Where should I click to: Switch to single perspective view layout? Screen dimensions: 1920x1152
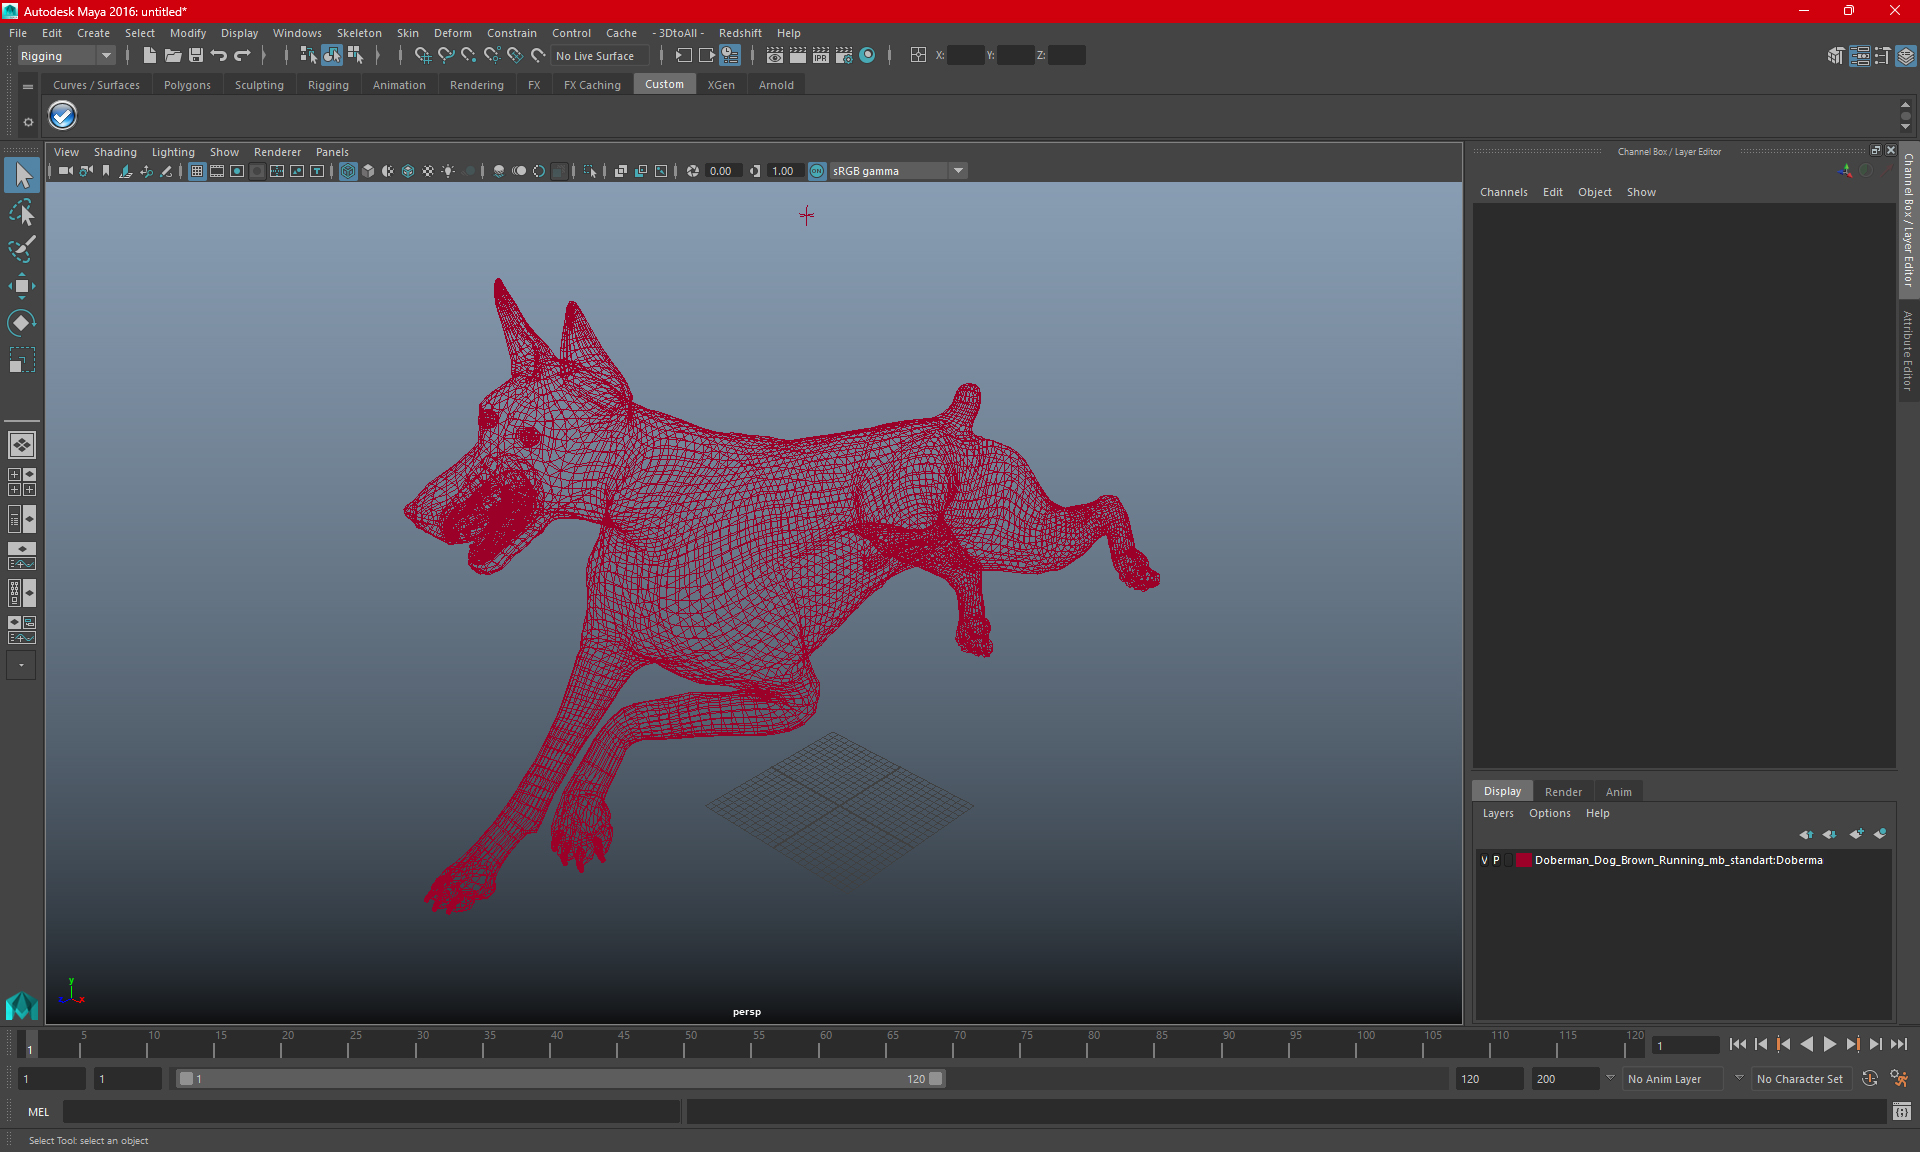click(22, 445)
